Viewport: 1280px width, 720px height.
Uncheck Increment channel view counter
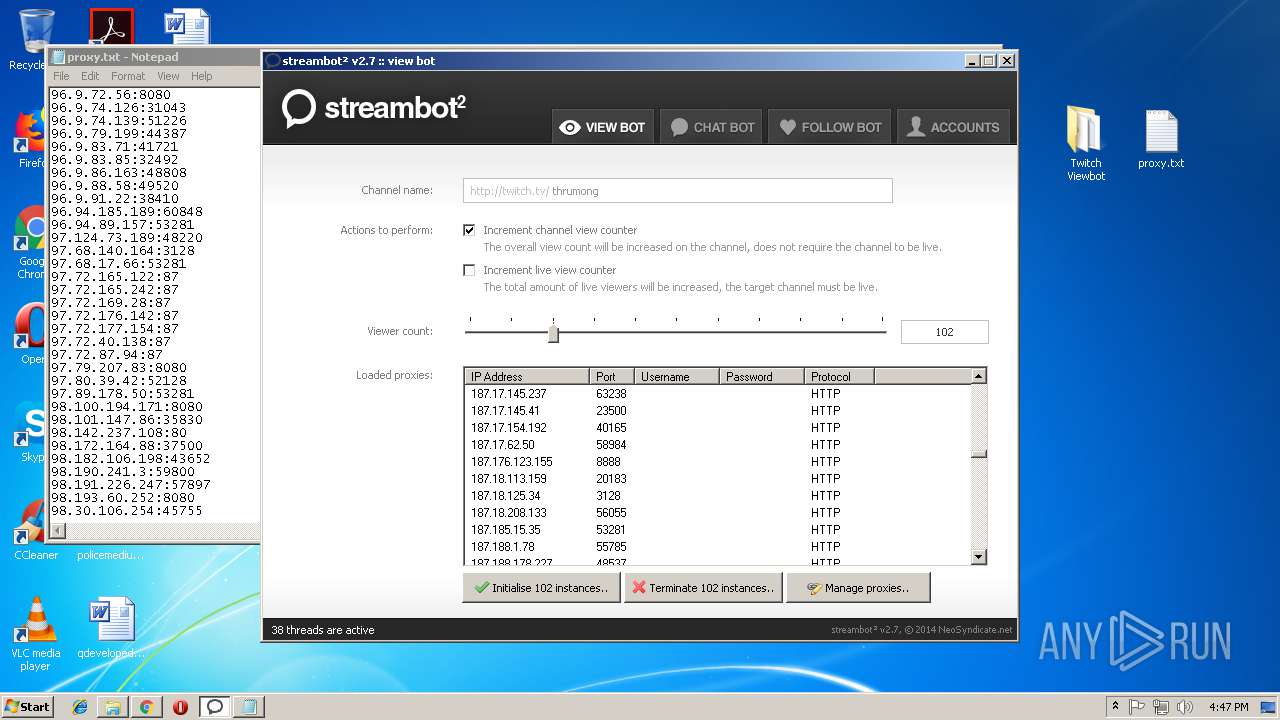(x=469, y=230)
